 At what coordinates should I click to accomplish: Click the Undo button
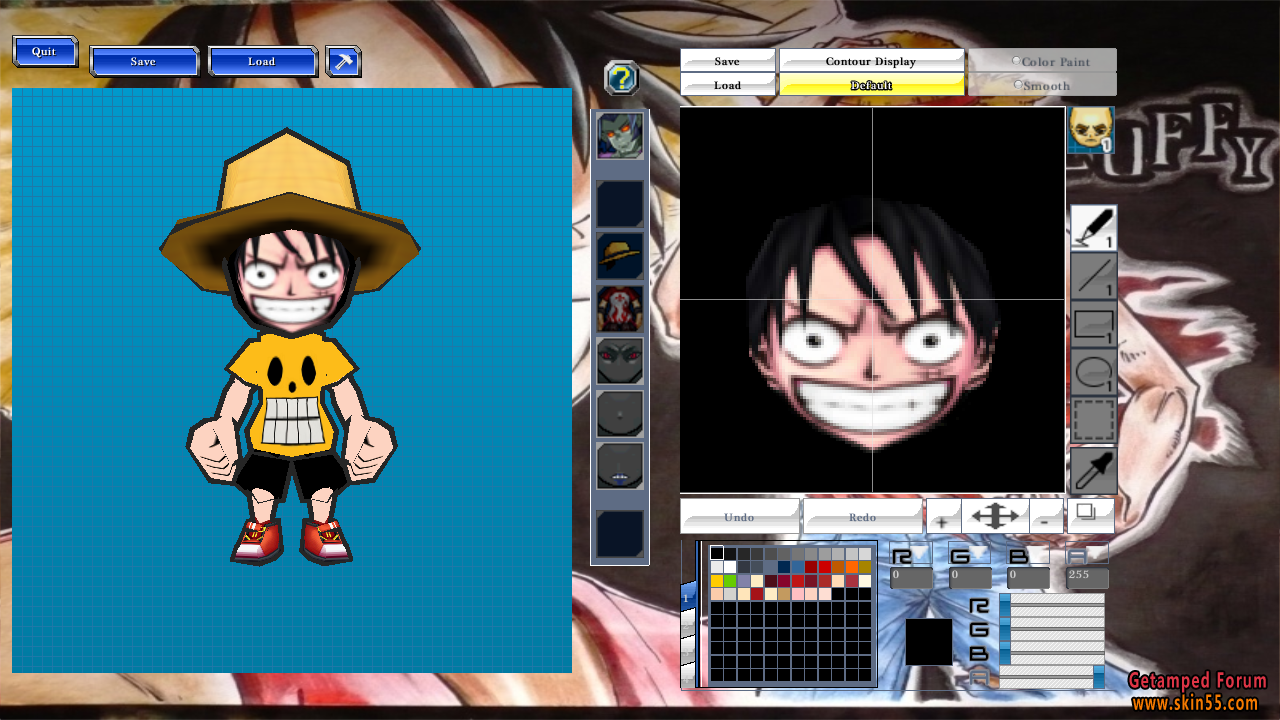click(x=740, y=517)
